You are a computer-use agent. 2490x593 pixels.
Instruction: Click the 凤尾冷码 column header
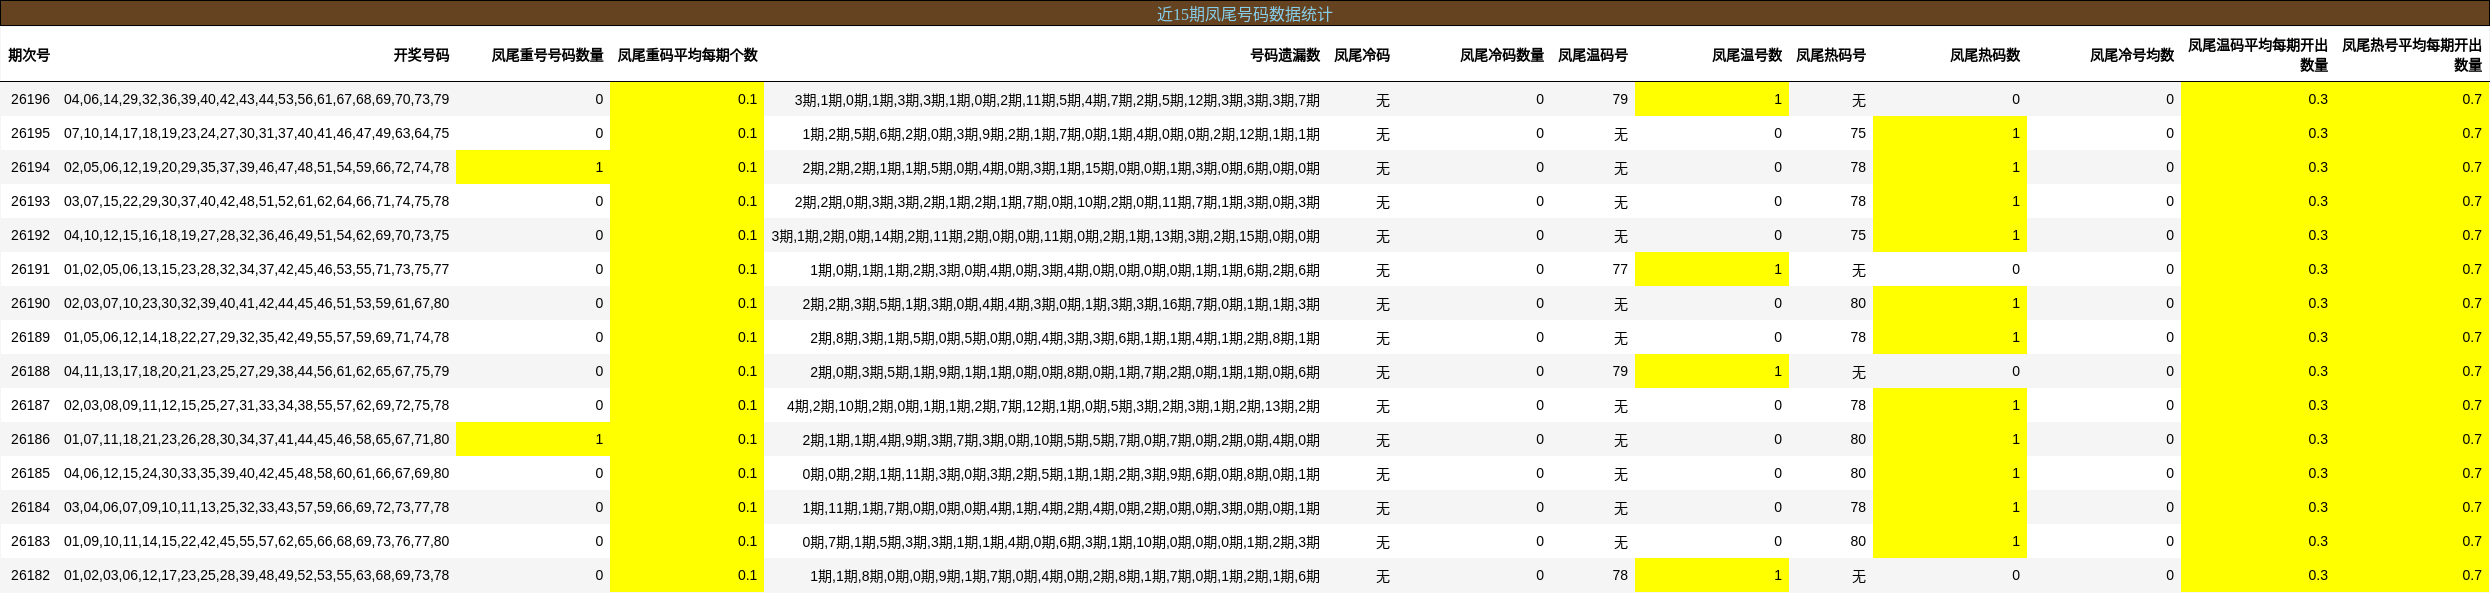click(1361, 55)
